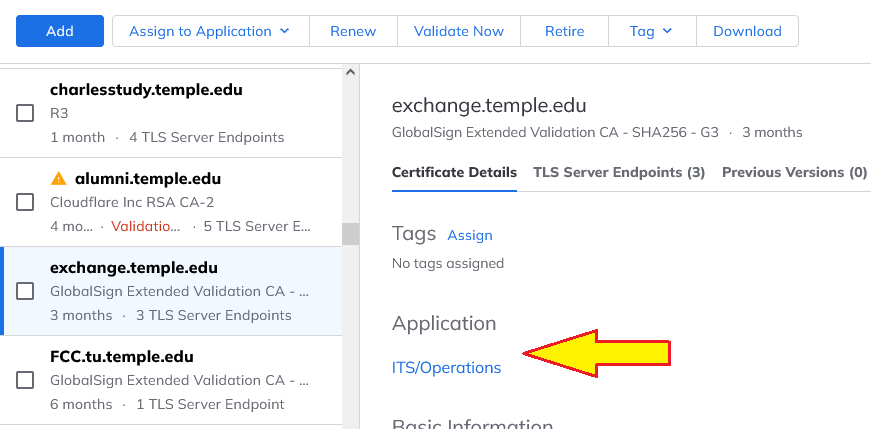Switch to Previous Versions (0) tab
The width and height of the screenshot is (871, 429).
(794, 172)
